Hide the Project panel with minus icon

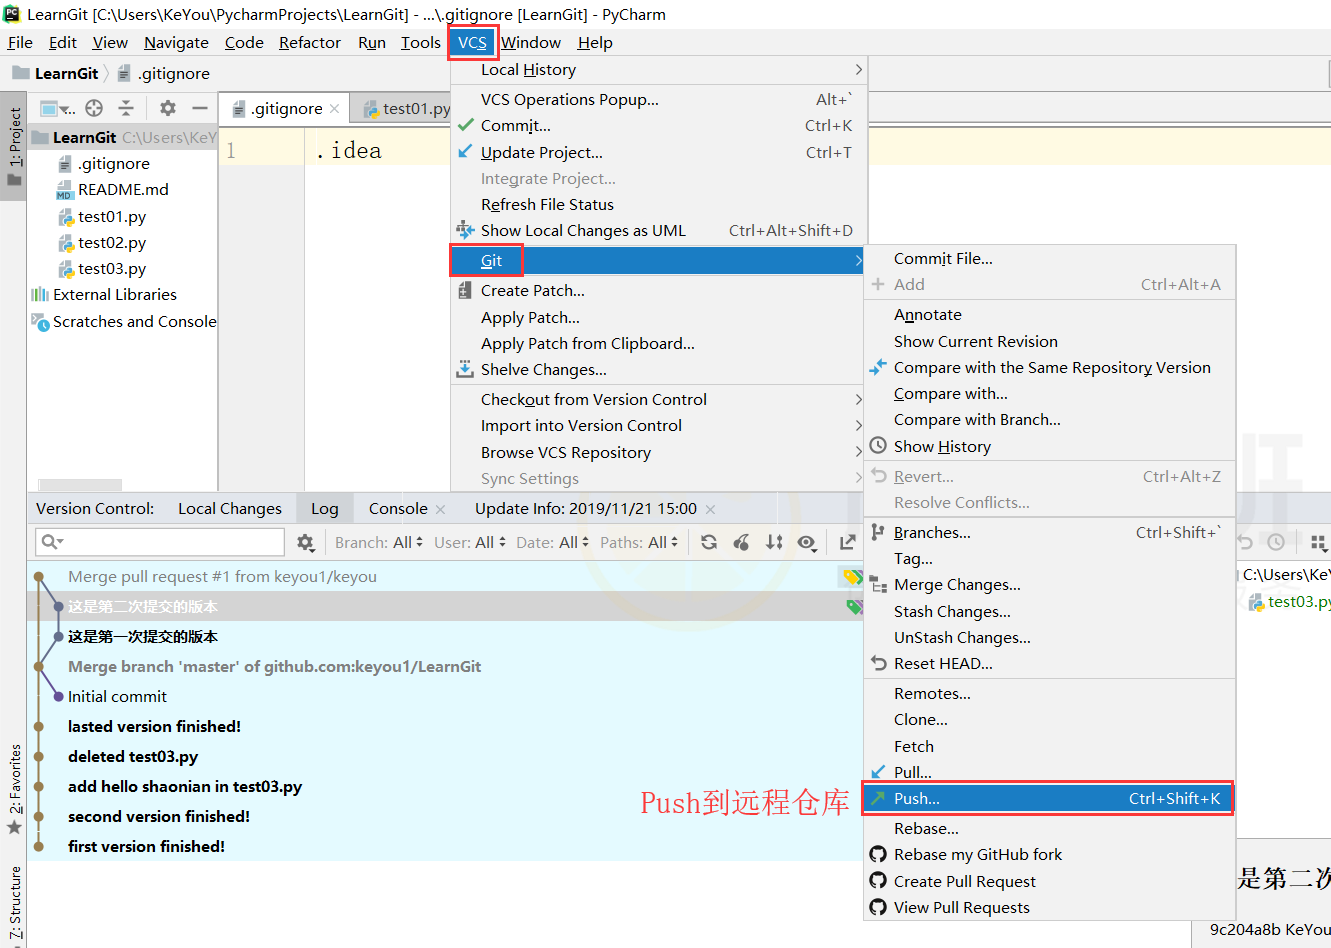200,108
